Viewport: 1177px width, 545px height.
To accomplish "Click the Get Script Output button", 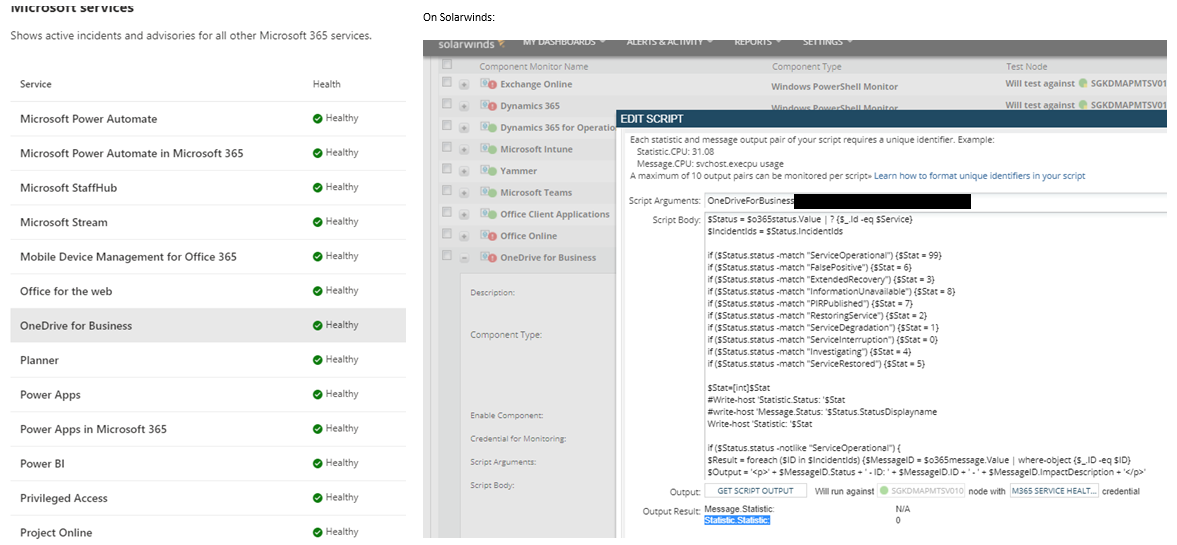I will tap(755, 491).
